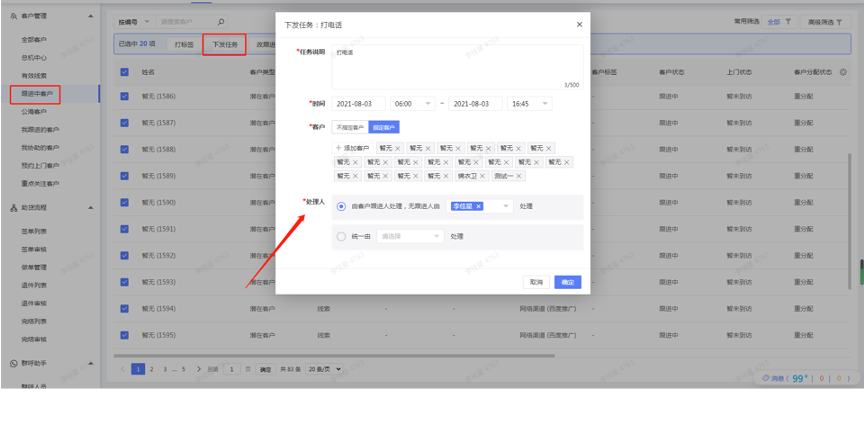Open column settings gear in table header
The image size is (864, 422).
click(843, 72)
